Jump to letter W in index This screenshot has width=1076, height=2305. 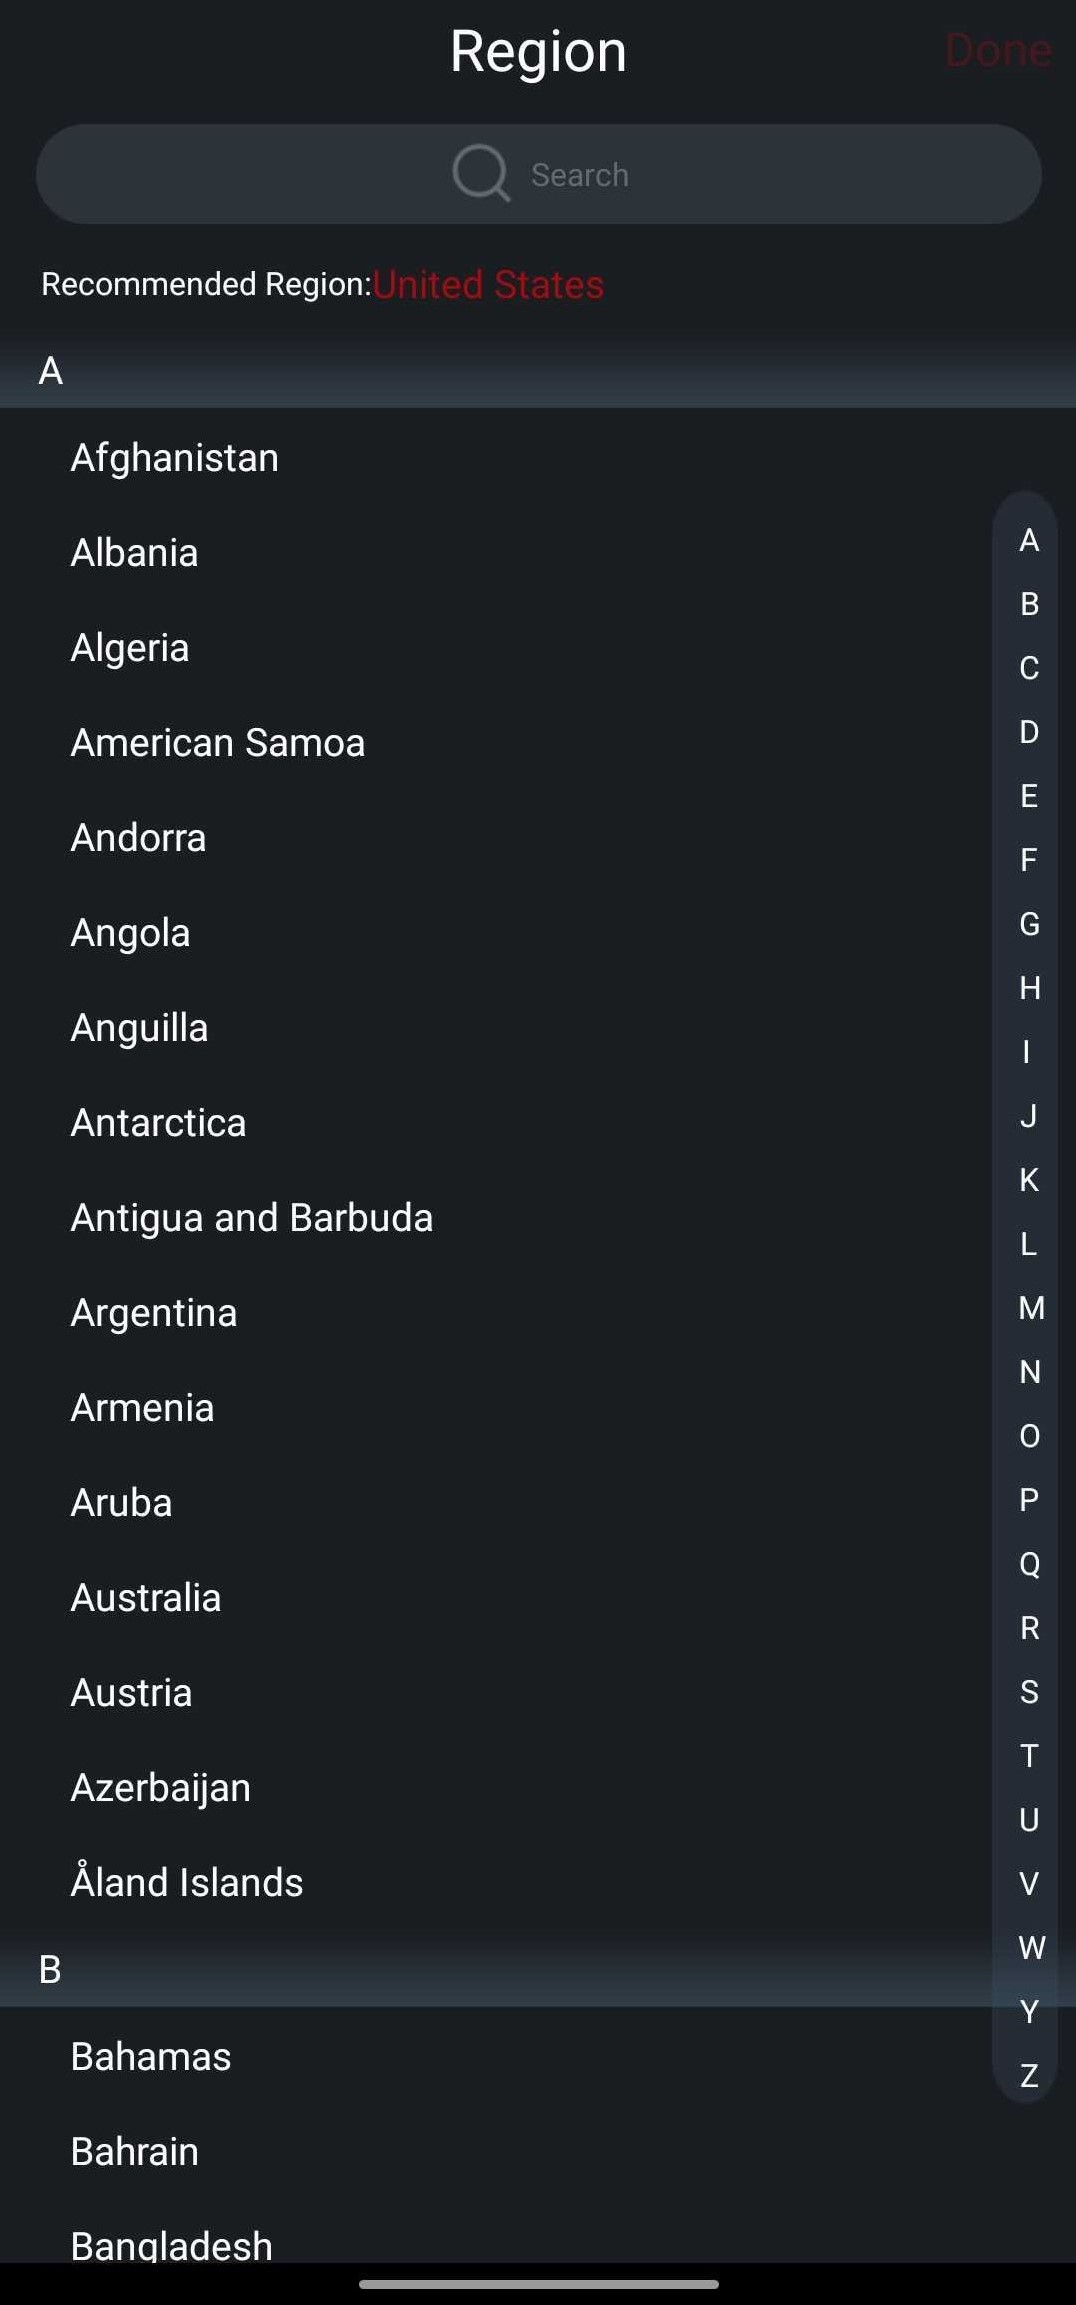(1030, 1948)
